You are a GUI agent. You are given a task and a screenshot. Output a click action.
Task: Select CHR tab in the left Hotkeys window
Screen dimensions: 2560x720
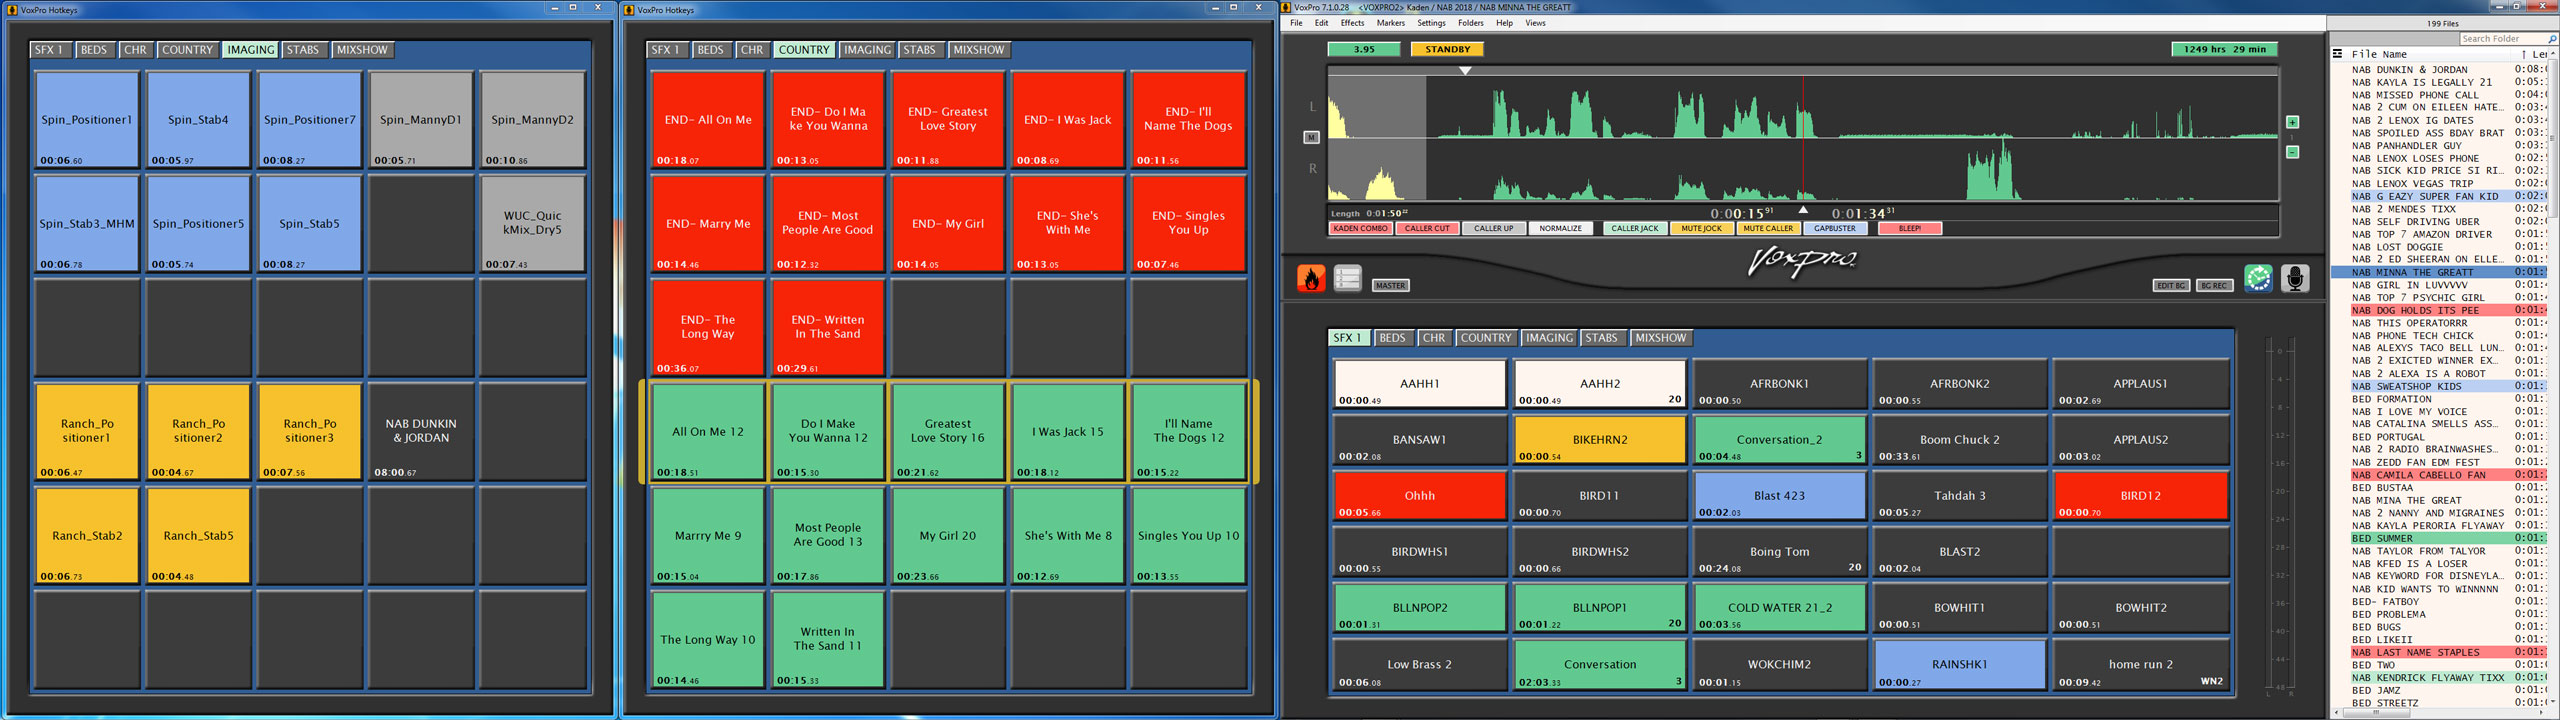tap(135, 50)
